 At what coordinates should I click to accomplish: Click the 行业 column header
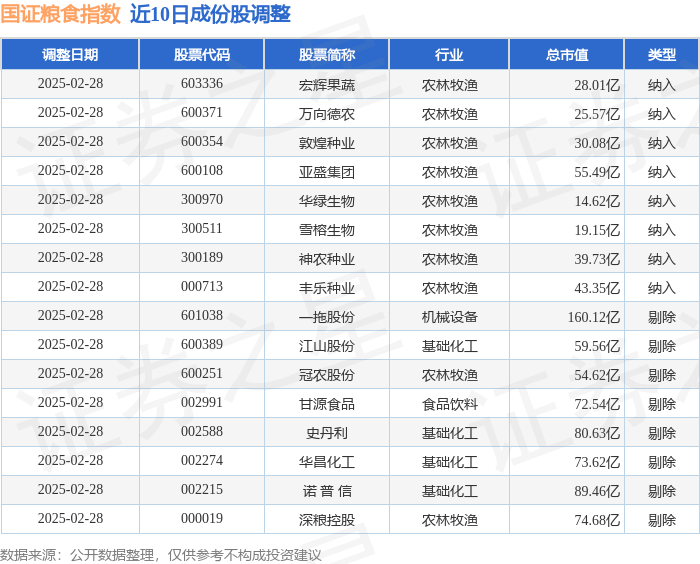(449, 54)
